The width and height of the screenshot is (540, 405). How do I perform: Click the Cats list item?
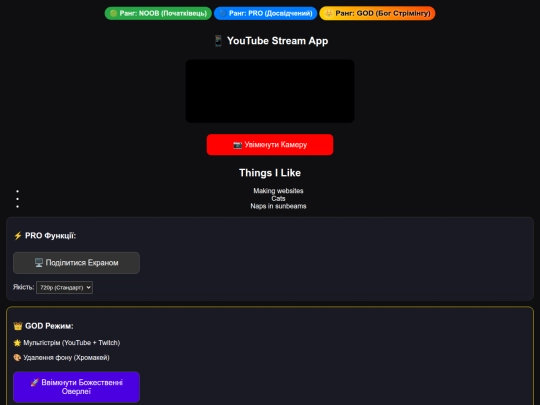pyautogui.click(x=278, y=198)
